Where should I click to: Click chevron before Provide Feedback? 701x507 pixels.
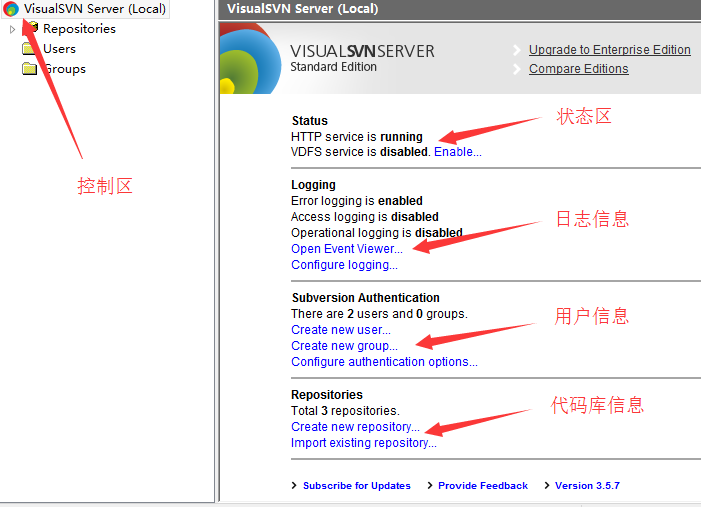[430, 486]
